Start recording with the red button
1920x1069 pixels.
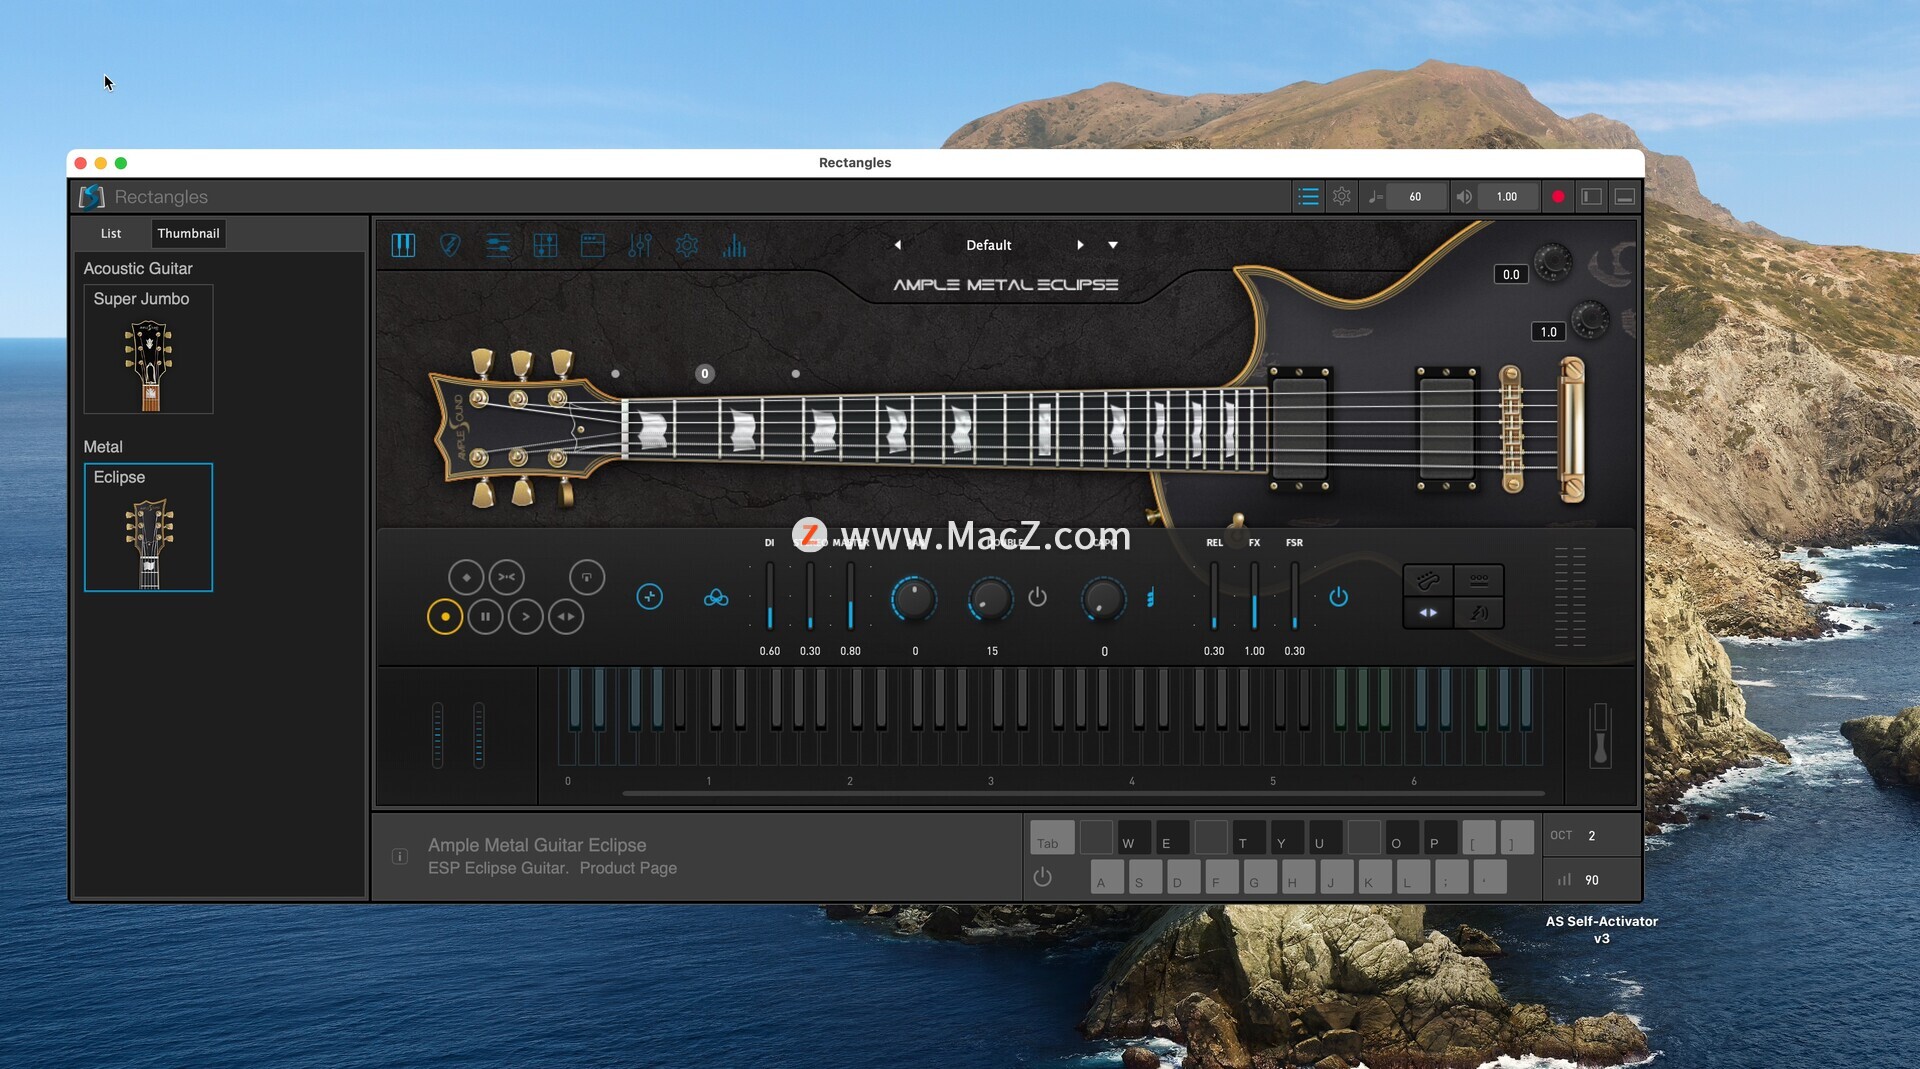[1558, 197]
